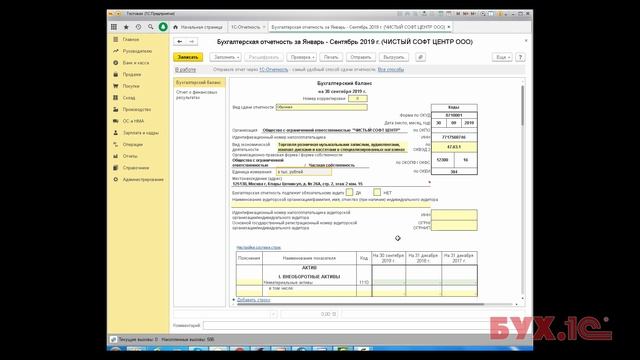The height and width of the screenshot is (360, 640).
Task: Click the Банк и касса icon
Action: (116, 63)
